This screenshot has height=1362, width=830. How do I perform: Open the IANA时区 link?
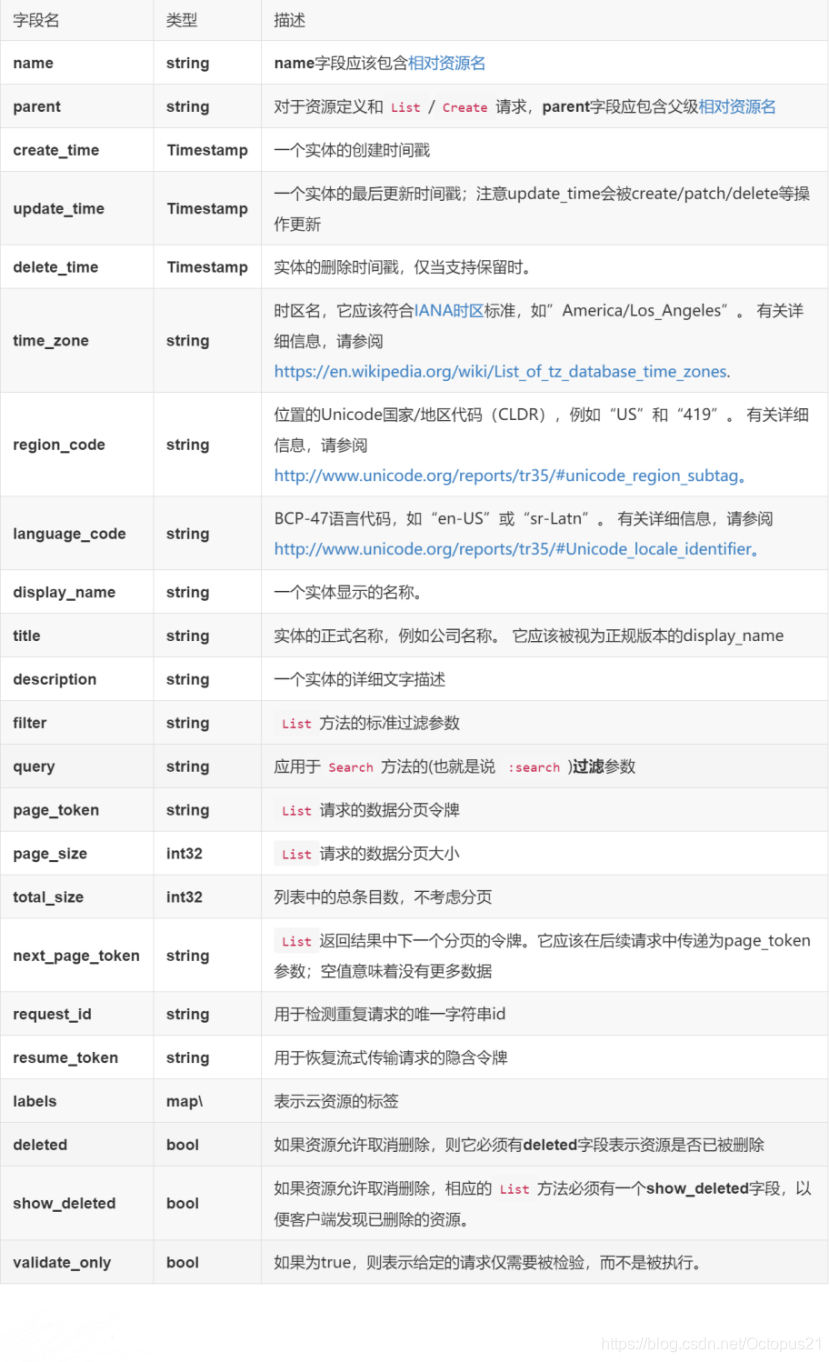[450, 311]
